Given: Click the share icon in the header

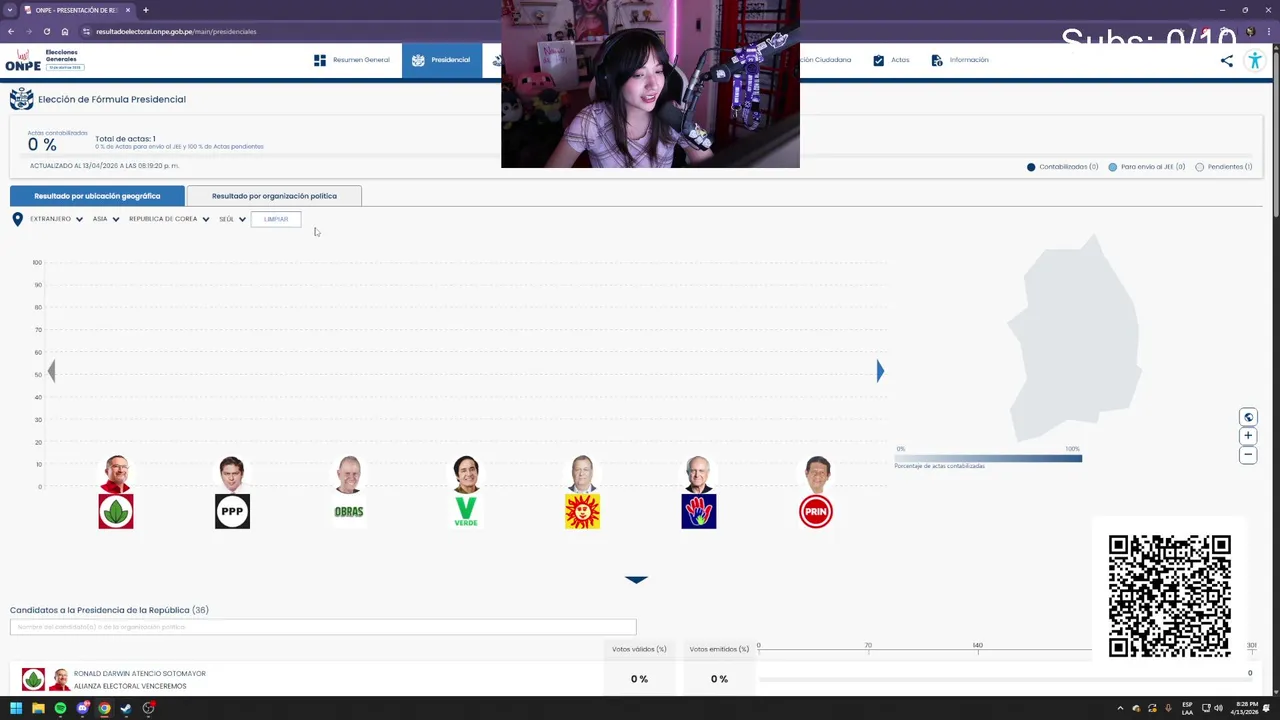Looking at the screenshot, I should click(1227, 60).
